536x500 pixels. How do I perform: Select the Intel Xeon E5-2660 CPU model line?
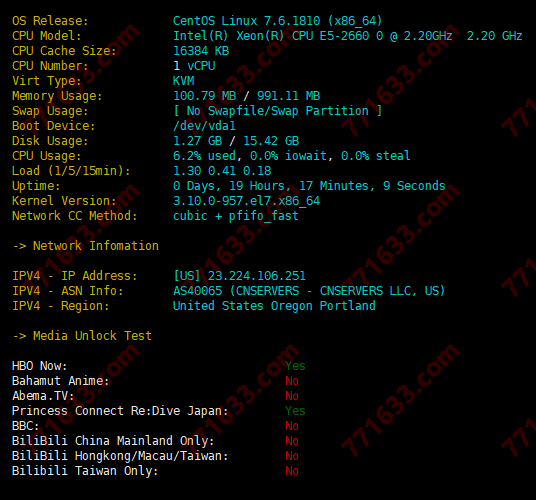pos(348,36)
